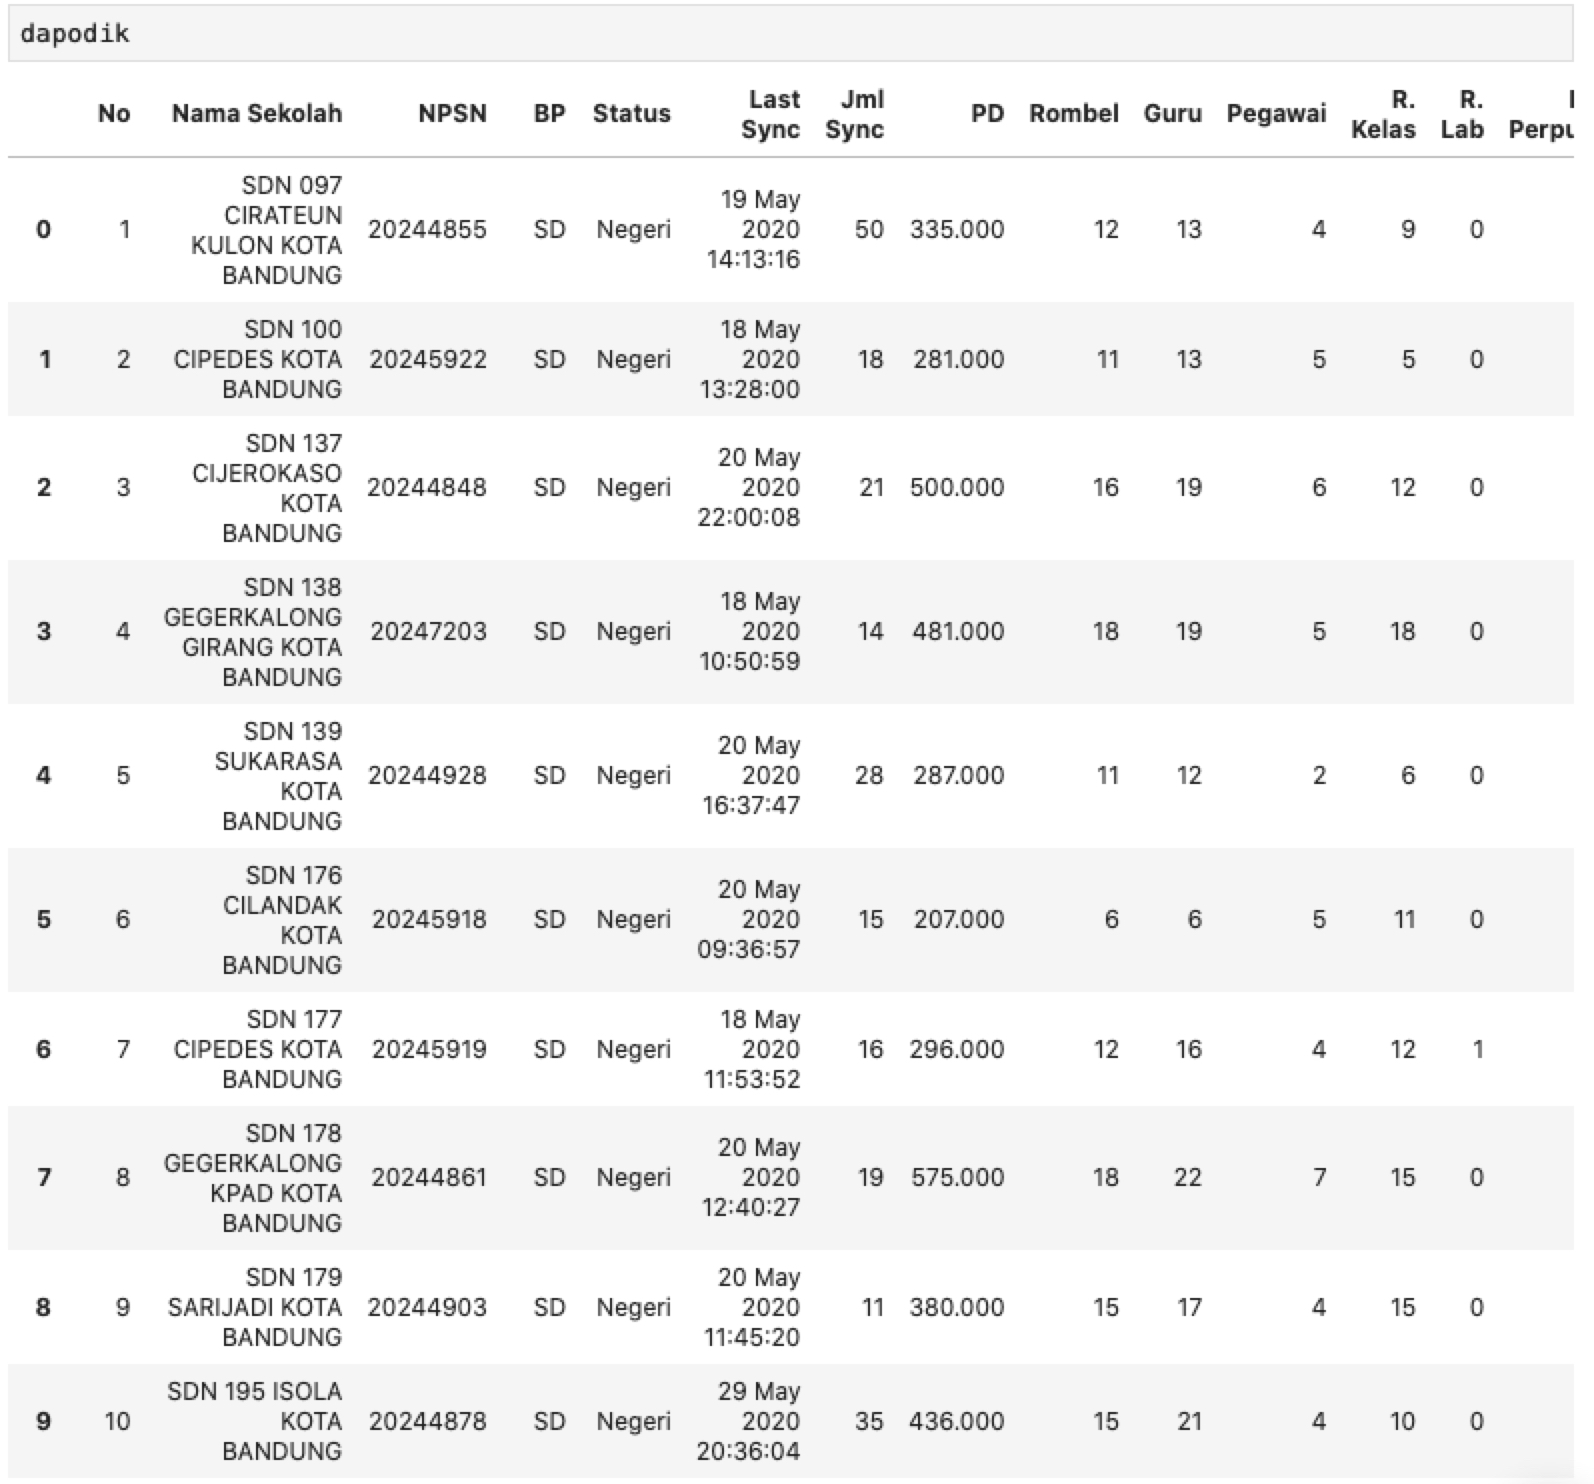Select the R. Kelas column header

[x=1383, y=114]
